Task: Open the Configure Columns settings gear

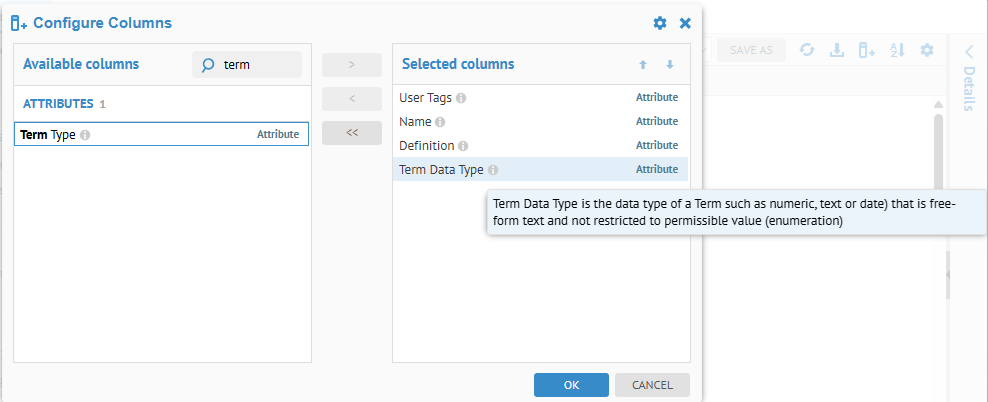Action: (659, 23)
